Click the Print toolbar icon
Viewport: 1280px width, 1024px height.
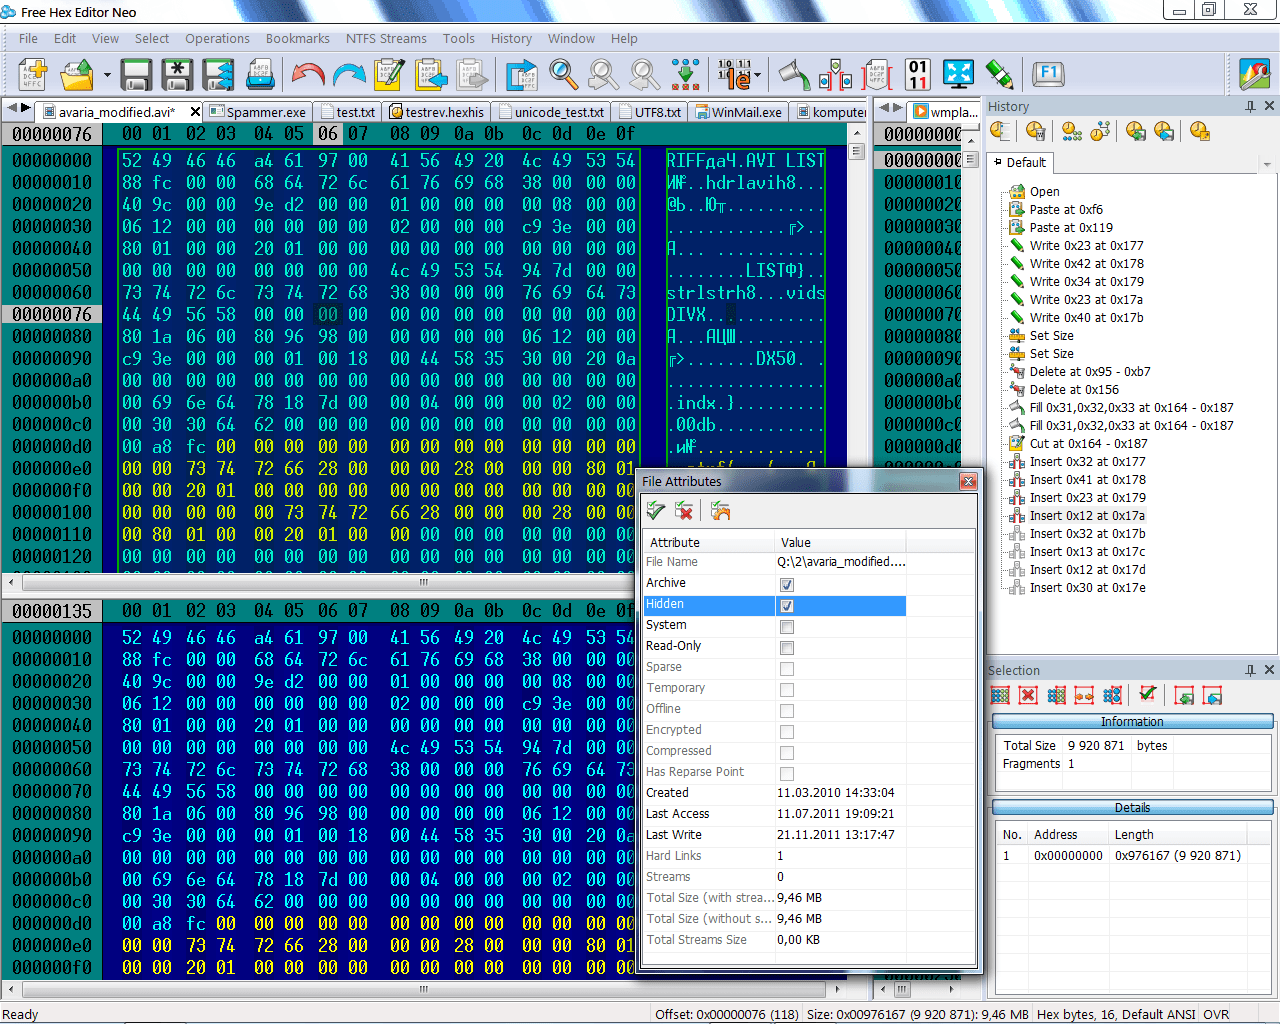pos(260,74)
